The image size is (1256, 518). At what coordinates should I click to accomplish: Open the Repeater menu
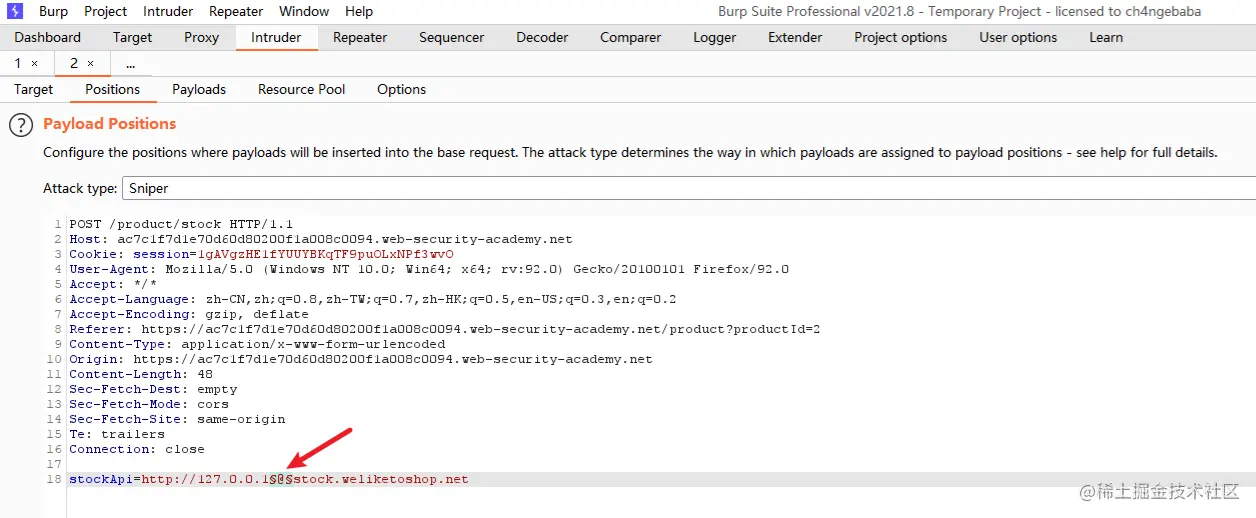236,12
